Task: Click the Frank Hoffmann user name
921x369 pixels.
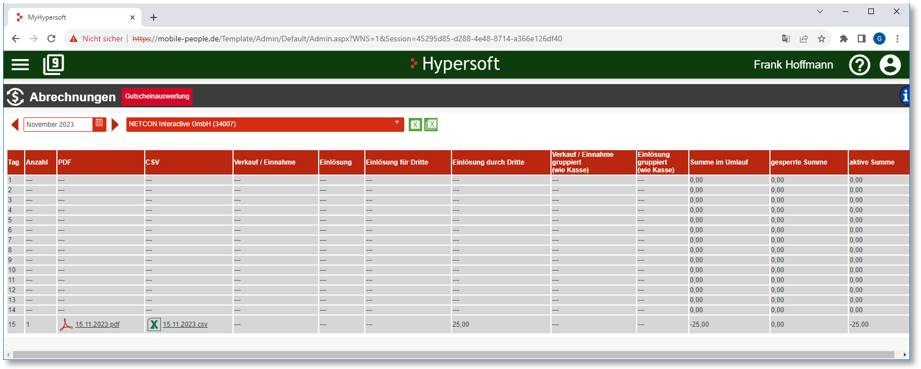Action: [793, 65]
